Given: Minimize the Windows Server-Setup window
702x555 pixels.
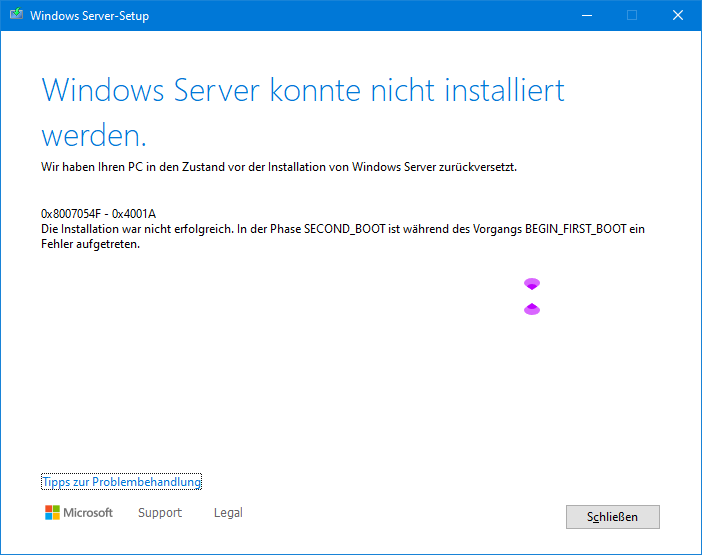Looking at the screenshot, I should [x=587, y=16].
